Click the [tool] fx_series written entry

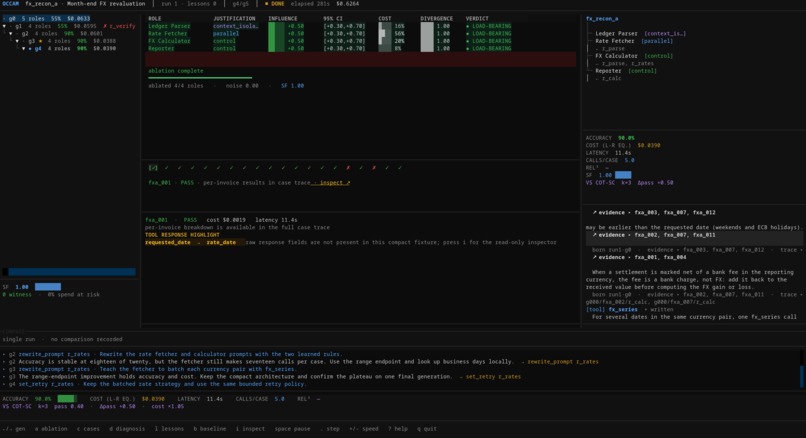tap(629, 309)
